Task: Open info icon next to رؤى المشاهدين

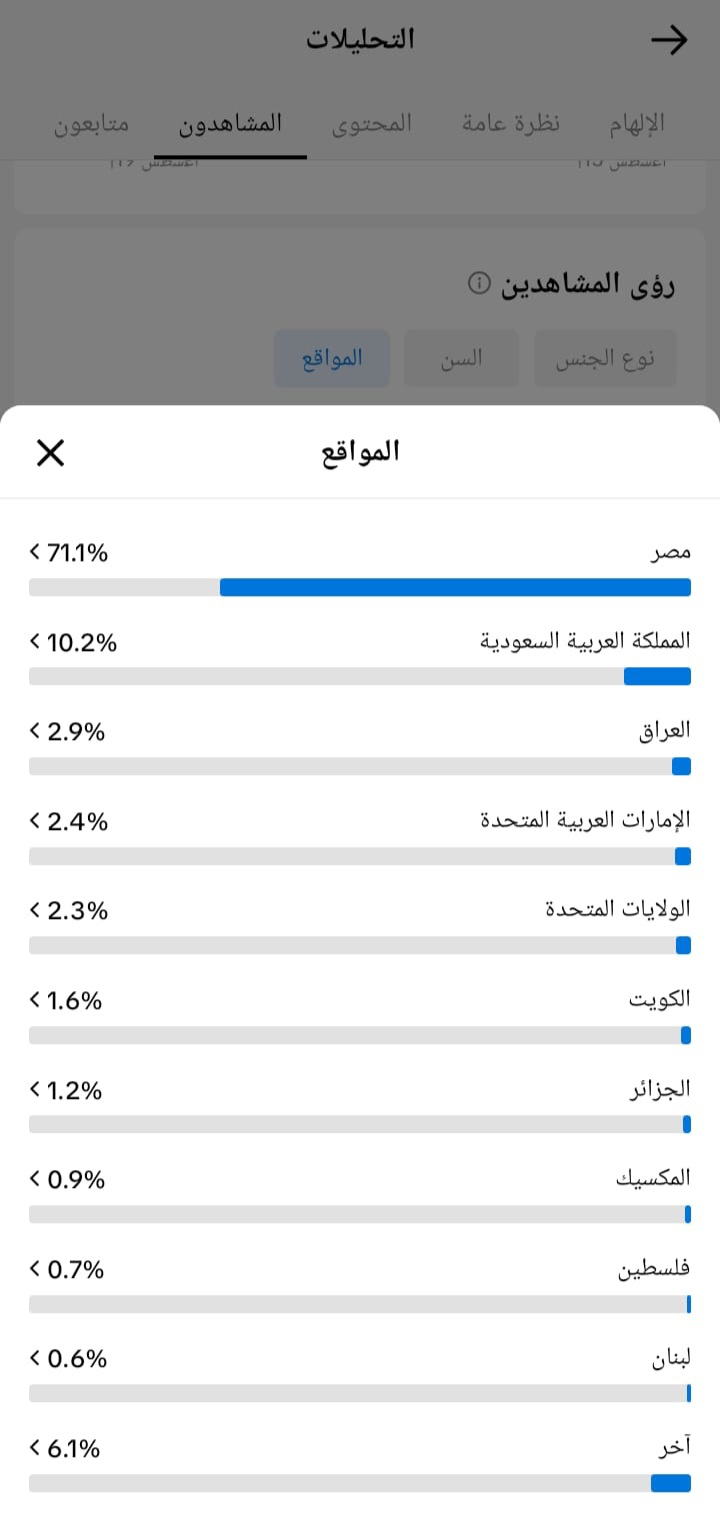Action: 479,284
